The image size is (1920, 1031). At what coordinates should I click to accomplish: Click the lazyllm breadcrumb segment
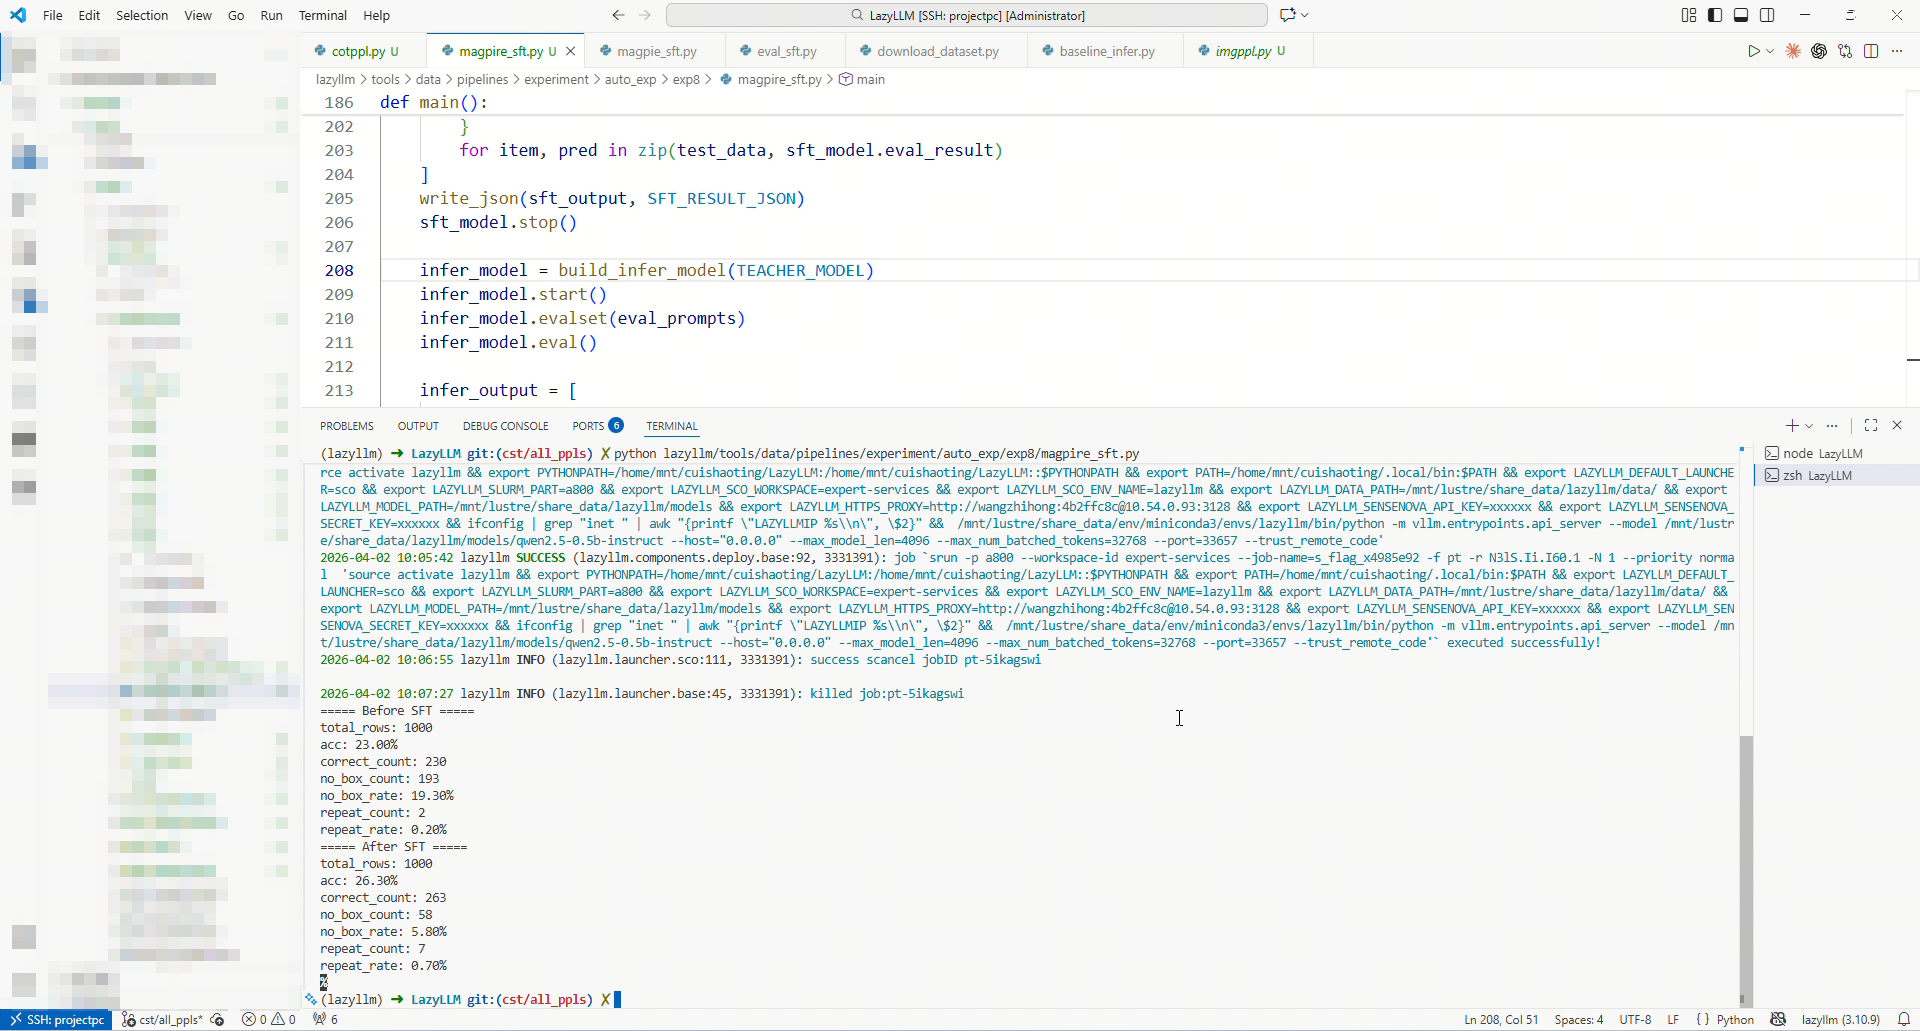[x=335, y=80]
